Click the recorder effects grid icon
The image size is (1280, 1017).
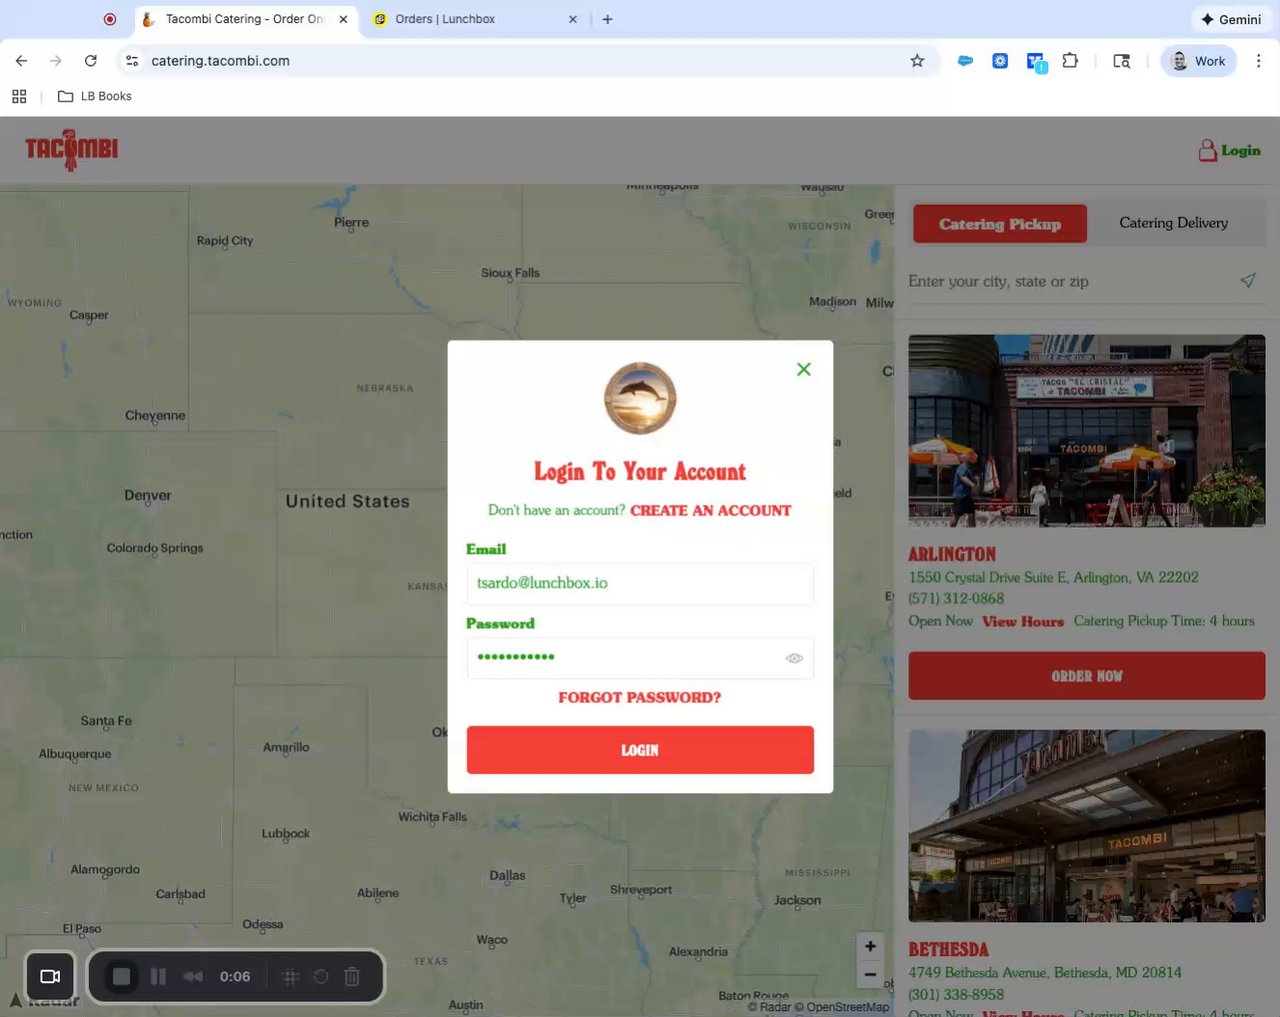291,977
